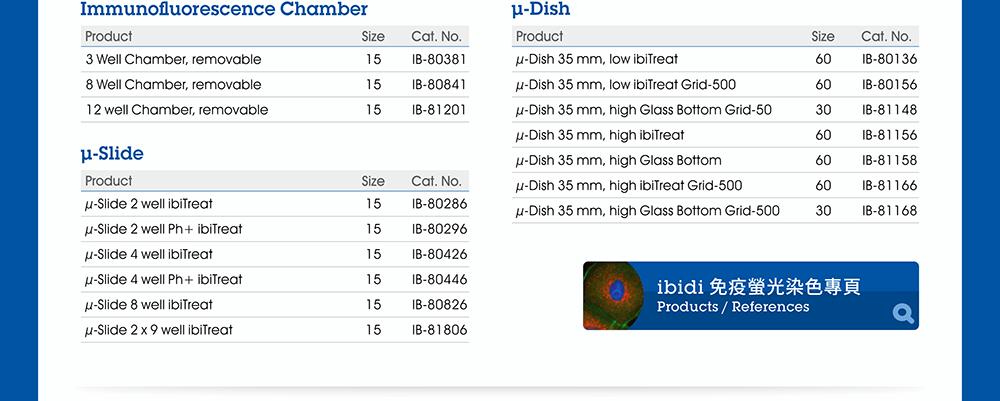
Task: Click the μ-Dish section heading
Action: [x=541, y=10]
